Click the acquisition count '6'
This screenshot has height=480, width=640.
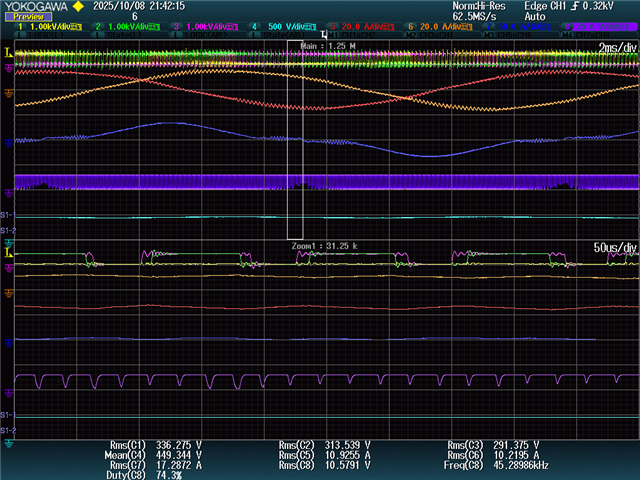tap(135, 17)
